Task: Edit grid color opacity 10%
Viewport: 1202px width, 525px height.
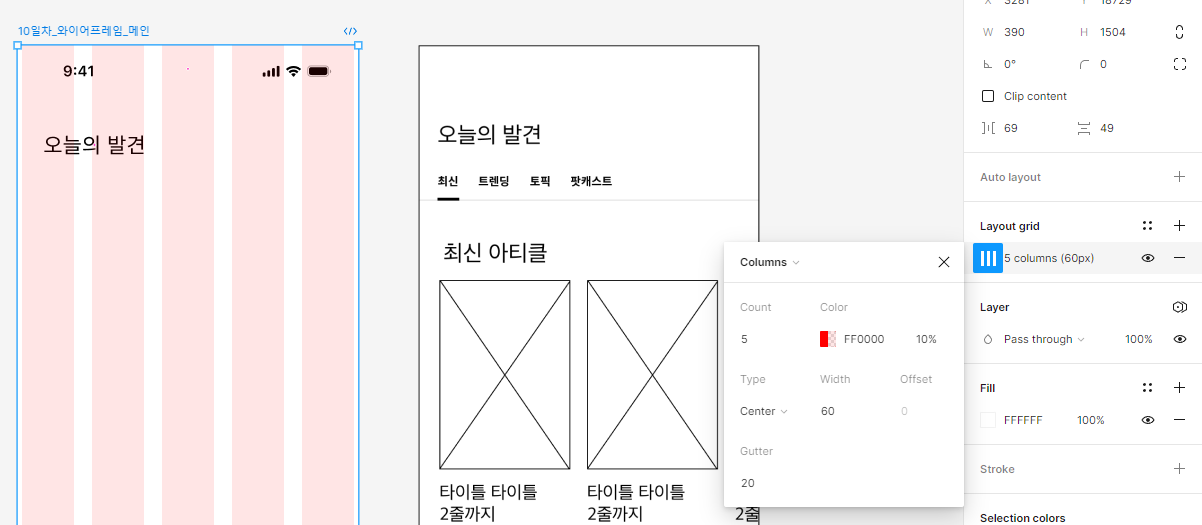Action: [926, 339]
